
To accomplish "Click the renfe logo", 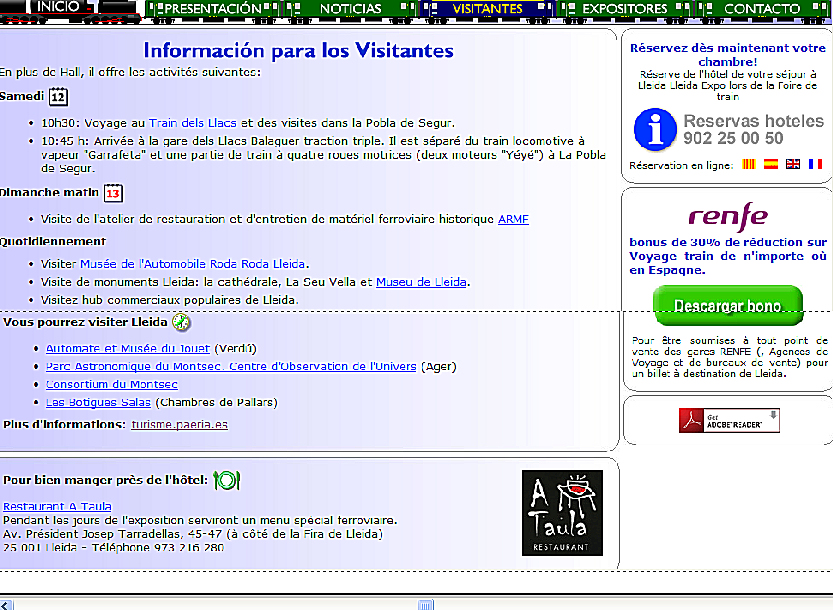I will (728, 217).
